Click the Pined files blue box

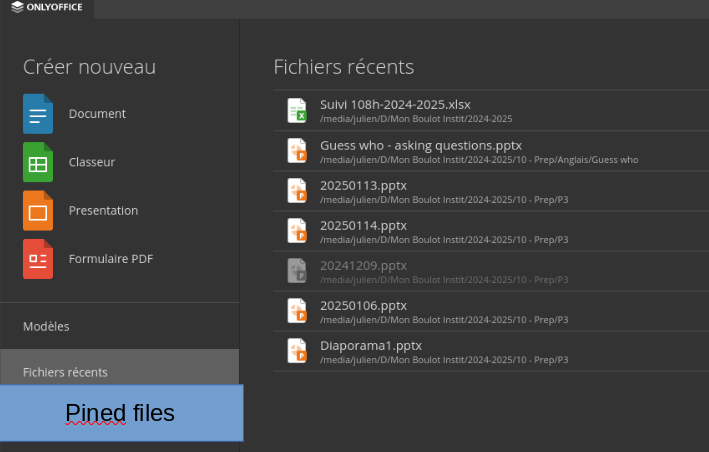pos(122,413)
